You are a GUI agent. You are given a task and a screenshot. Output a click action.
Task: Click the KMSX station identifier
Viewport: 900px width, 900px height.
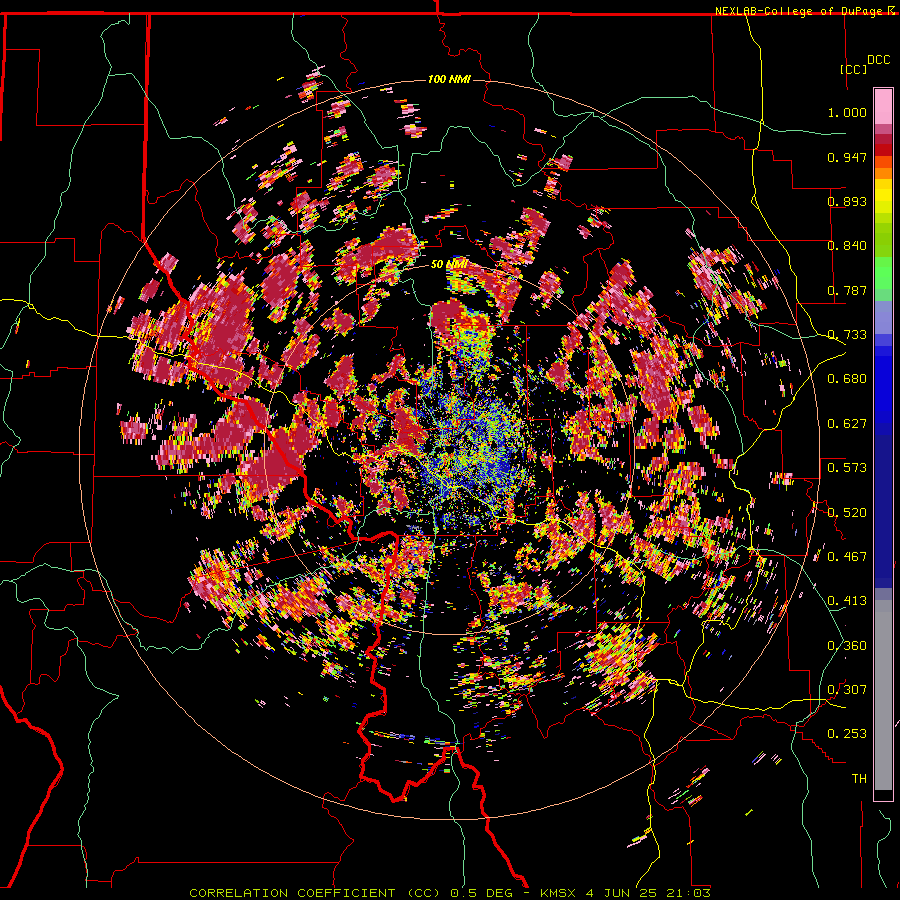click(560, 893)
